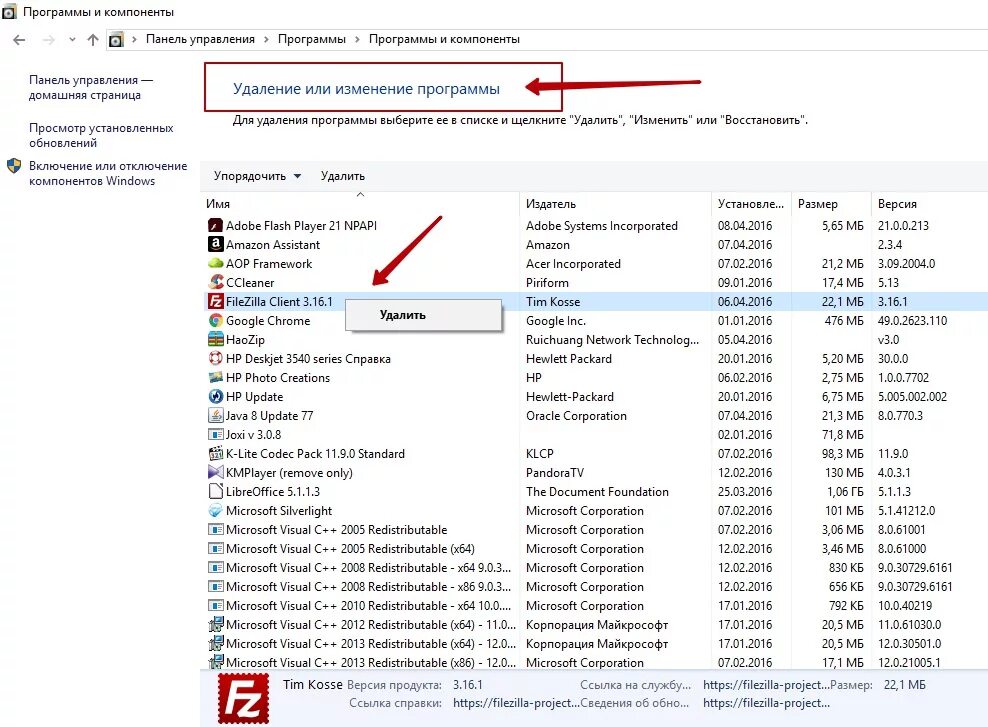Go back with the back arrow
Image resolution: width=988 pixels, height=727 pixels.
[x=19, y=40]
